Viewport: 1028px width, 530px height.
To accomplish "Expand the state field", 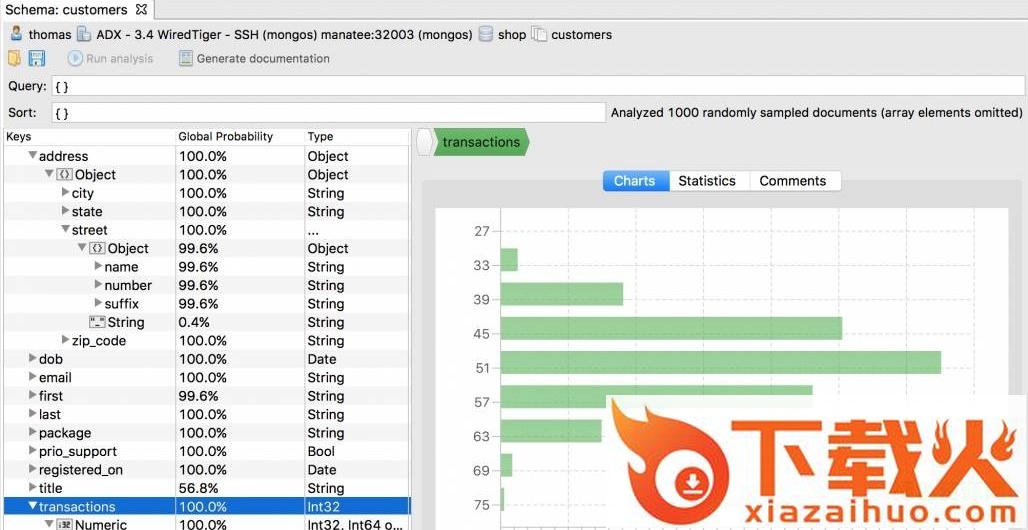I will tap(65, 211).
